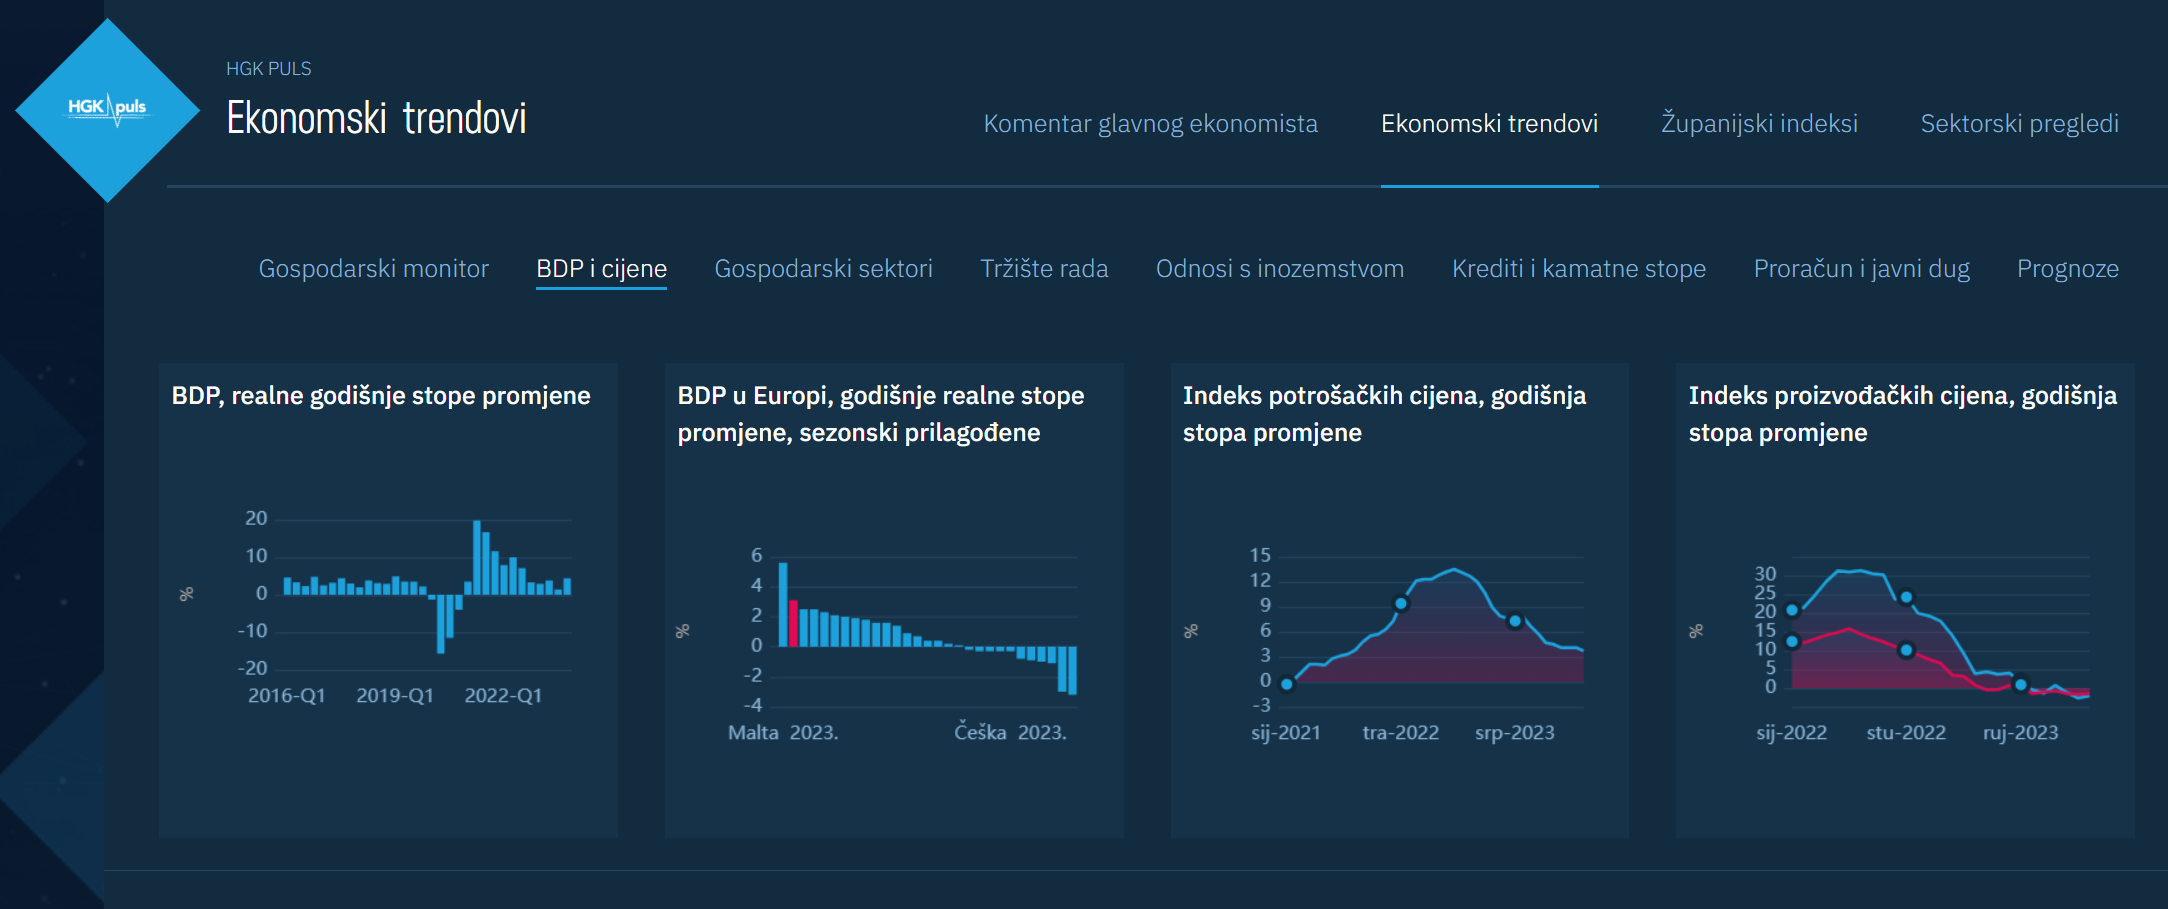Click the sij-2021 start marker on consumer price line

click(x=1287, y=685)
